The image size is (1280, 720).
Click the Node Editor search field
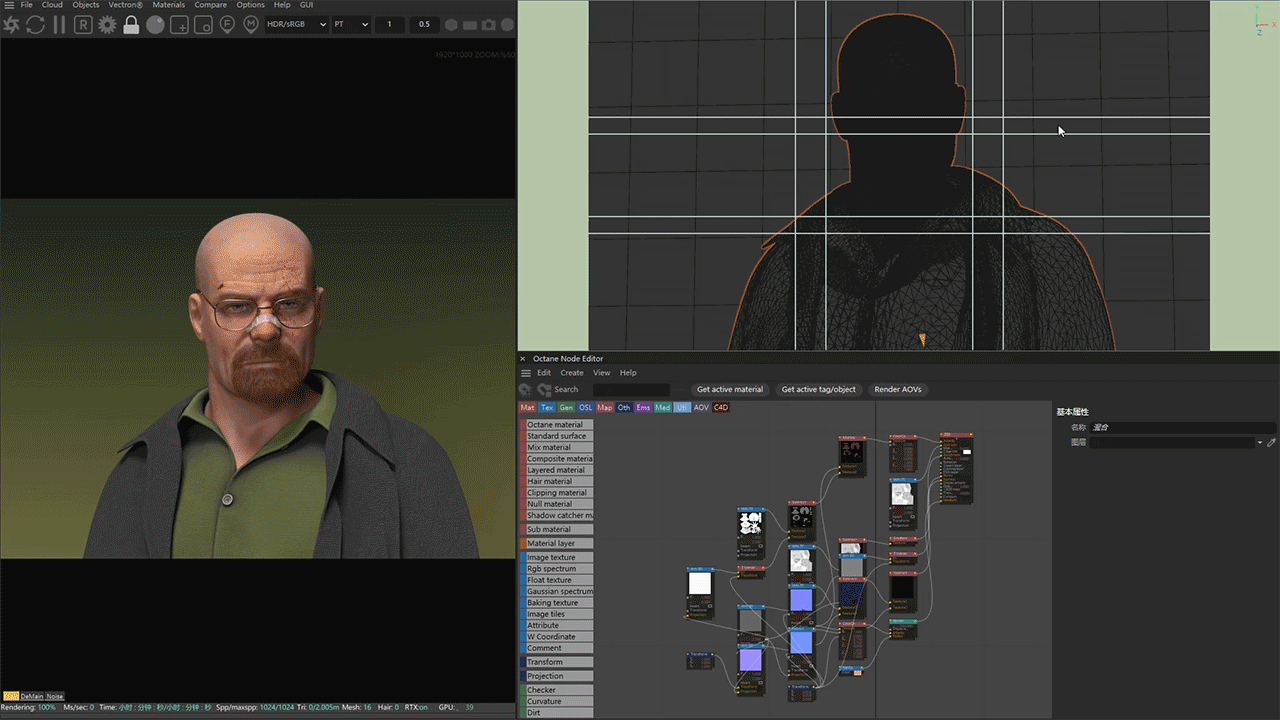(x=631, y=390)
